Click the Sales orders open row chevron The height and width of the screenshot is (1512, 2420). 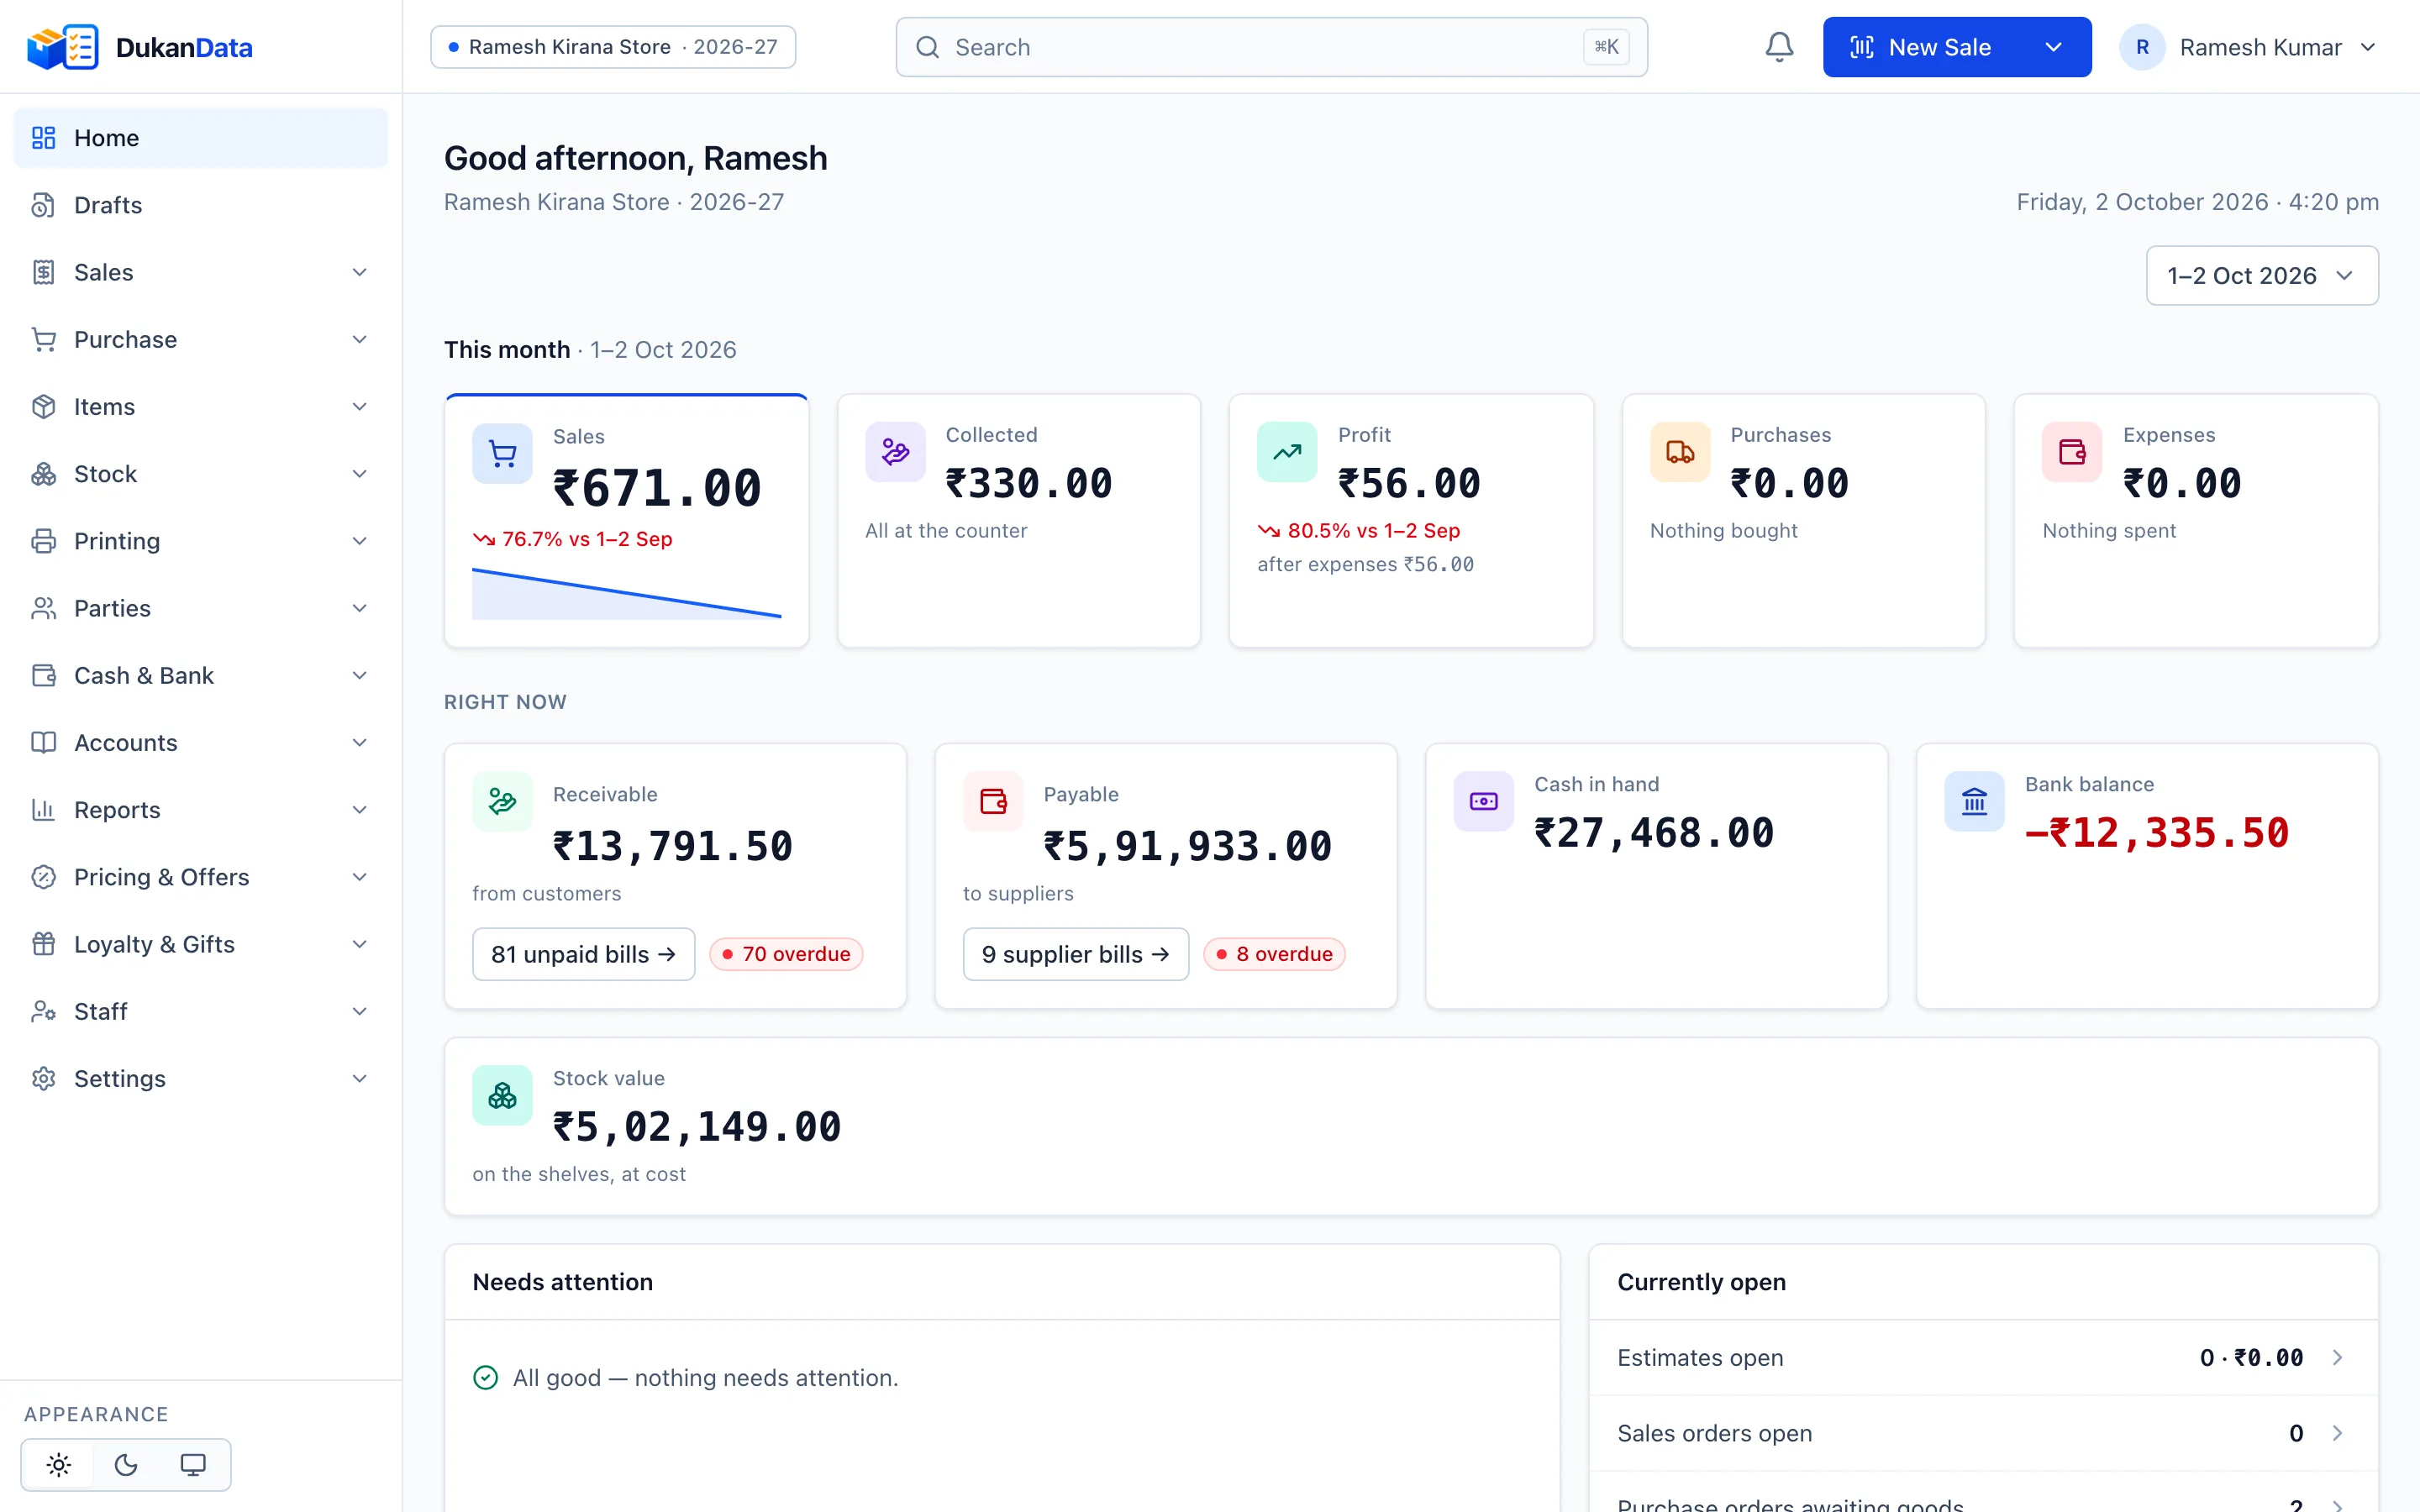(2338, 1433)
